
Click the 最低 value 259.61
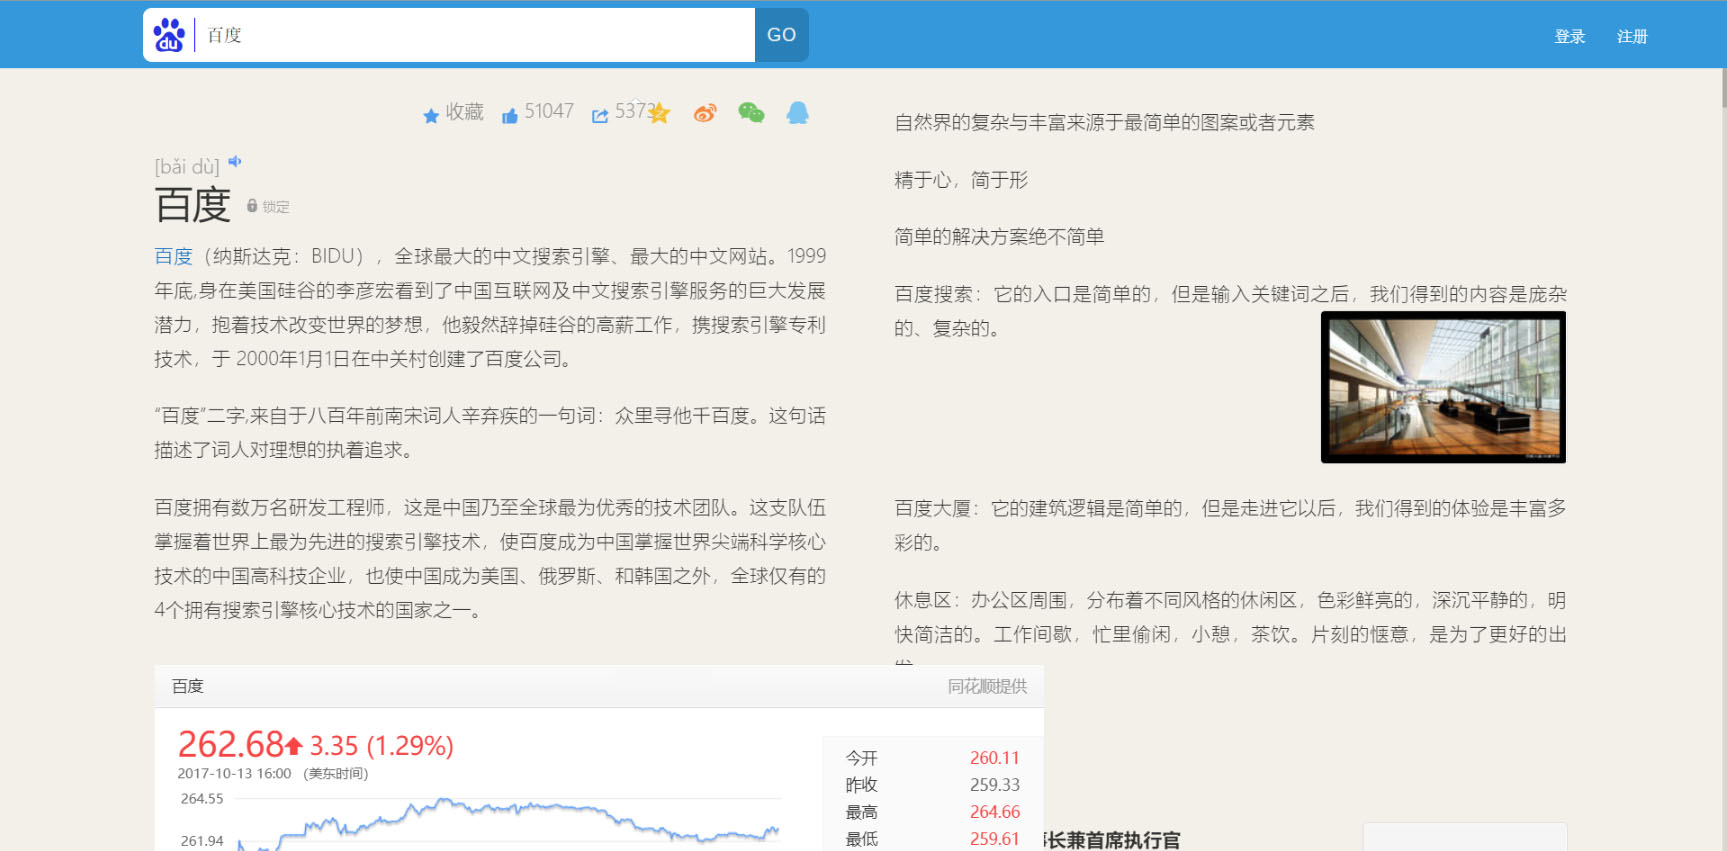pos(994,839)
